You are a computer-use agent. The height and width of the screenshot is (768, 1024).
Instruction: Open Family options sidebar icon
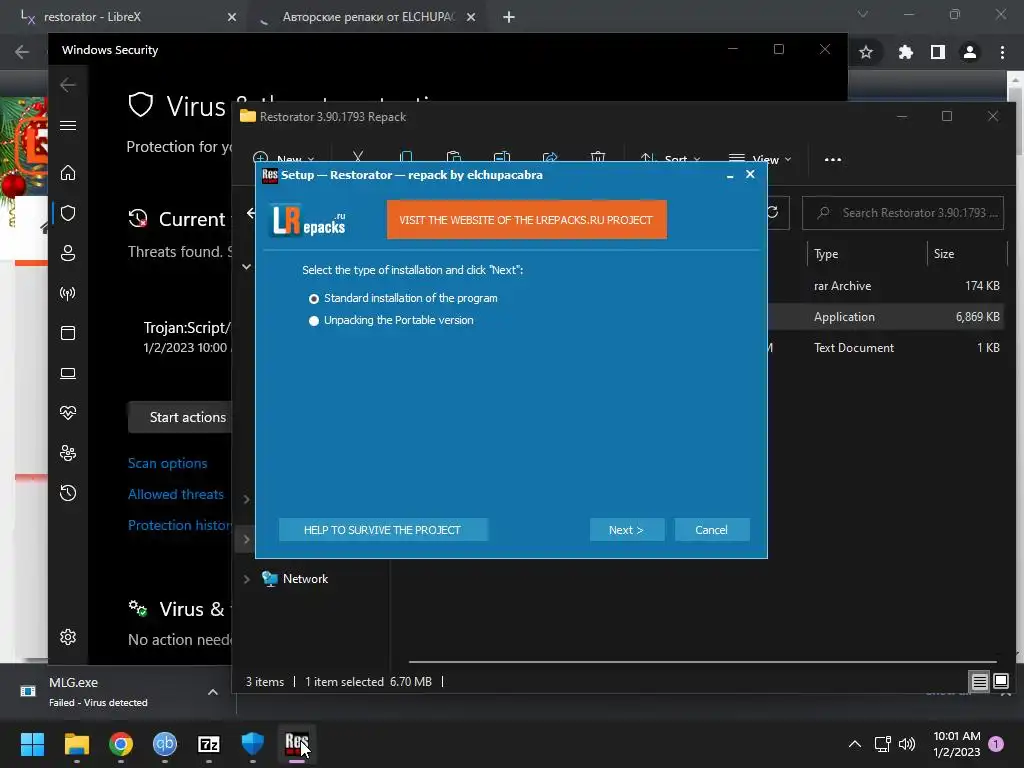tap(68, 453)
